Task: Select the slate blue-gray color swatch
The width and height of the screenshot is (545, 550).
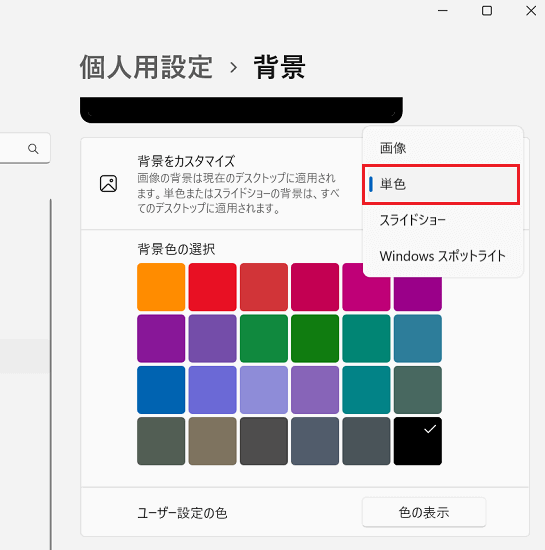Action: coord(315,441)
